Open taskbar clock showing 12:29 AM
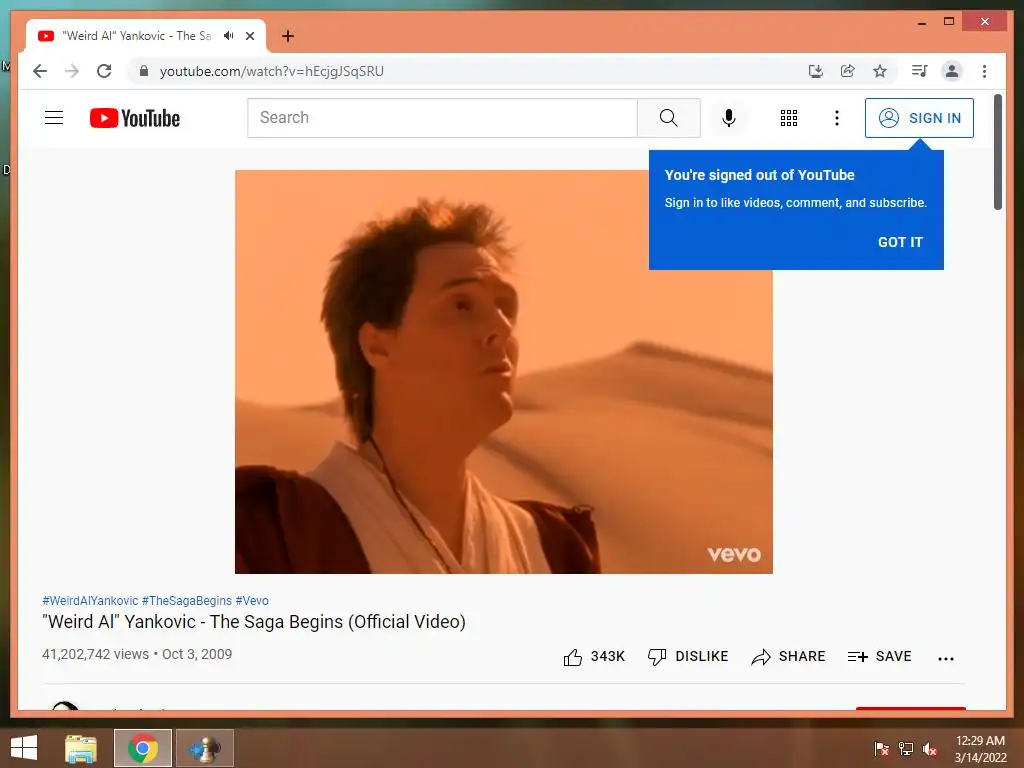The image size is (1024, 768). click(x=980, y=748)
